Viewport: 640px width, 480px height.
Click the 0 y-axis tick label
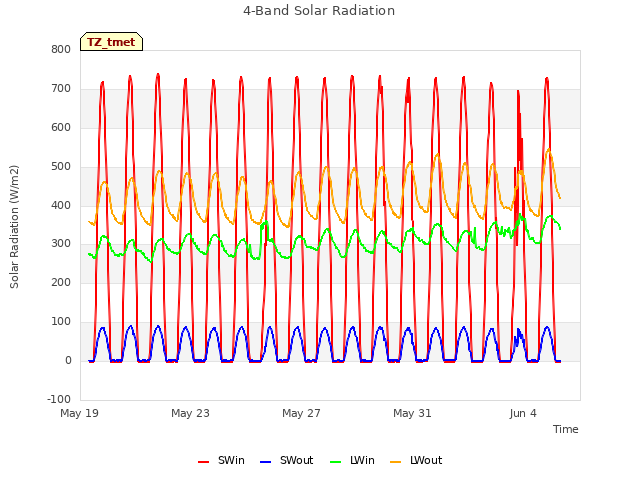click(x=68, y=360)
